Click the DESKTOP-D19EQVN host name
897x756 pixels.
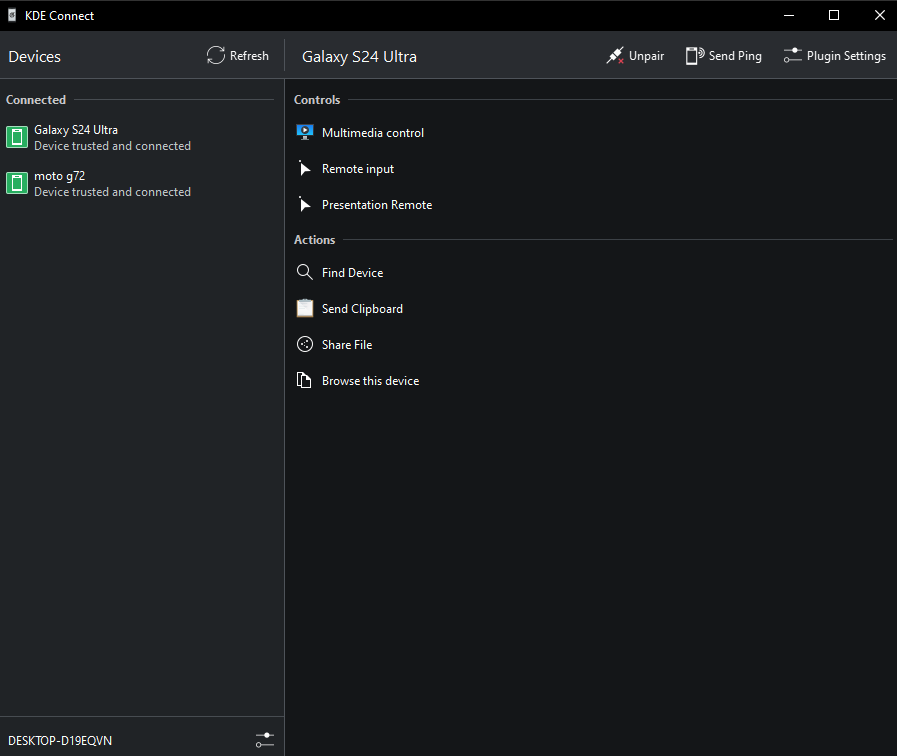[60, 741]
